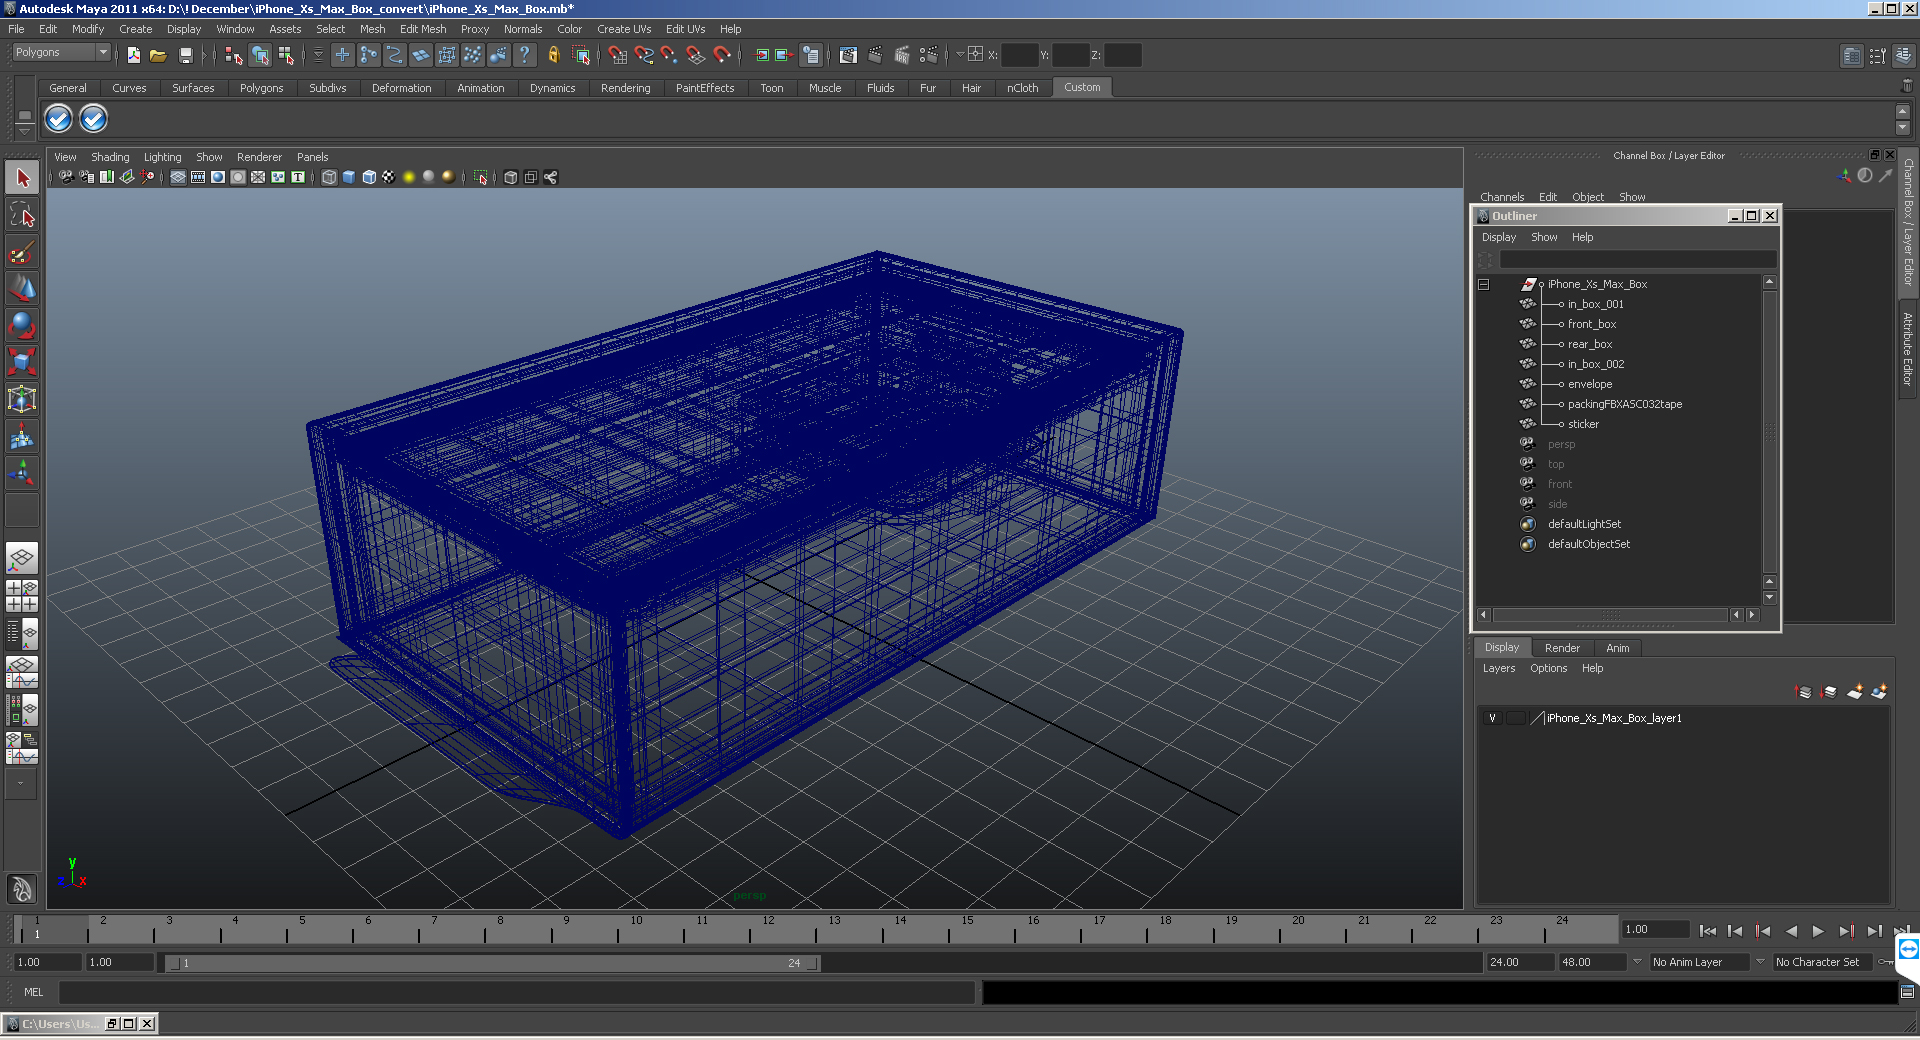Open the Mesh menu
The image size is (1920, 1040).
coord(372,29)
